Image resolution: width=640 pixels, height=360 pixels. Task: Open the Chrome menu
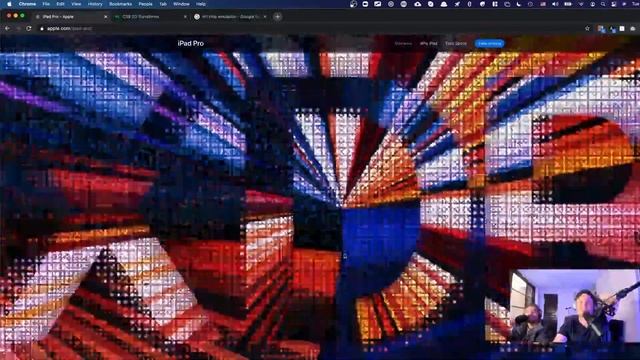click(27, 4)
